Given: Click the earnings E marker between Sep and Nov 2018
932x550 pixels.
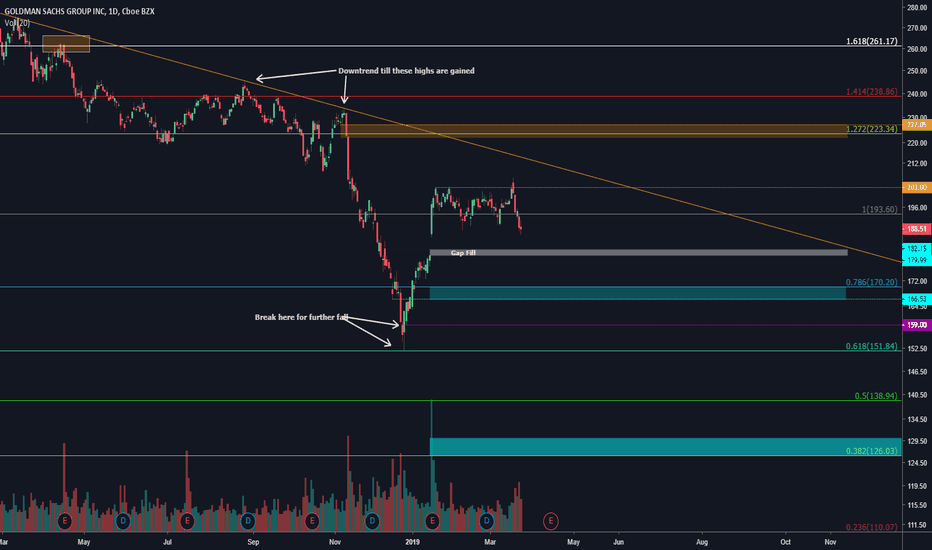Looking at the screenshot, I should click(311, 521).
